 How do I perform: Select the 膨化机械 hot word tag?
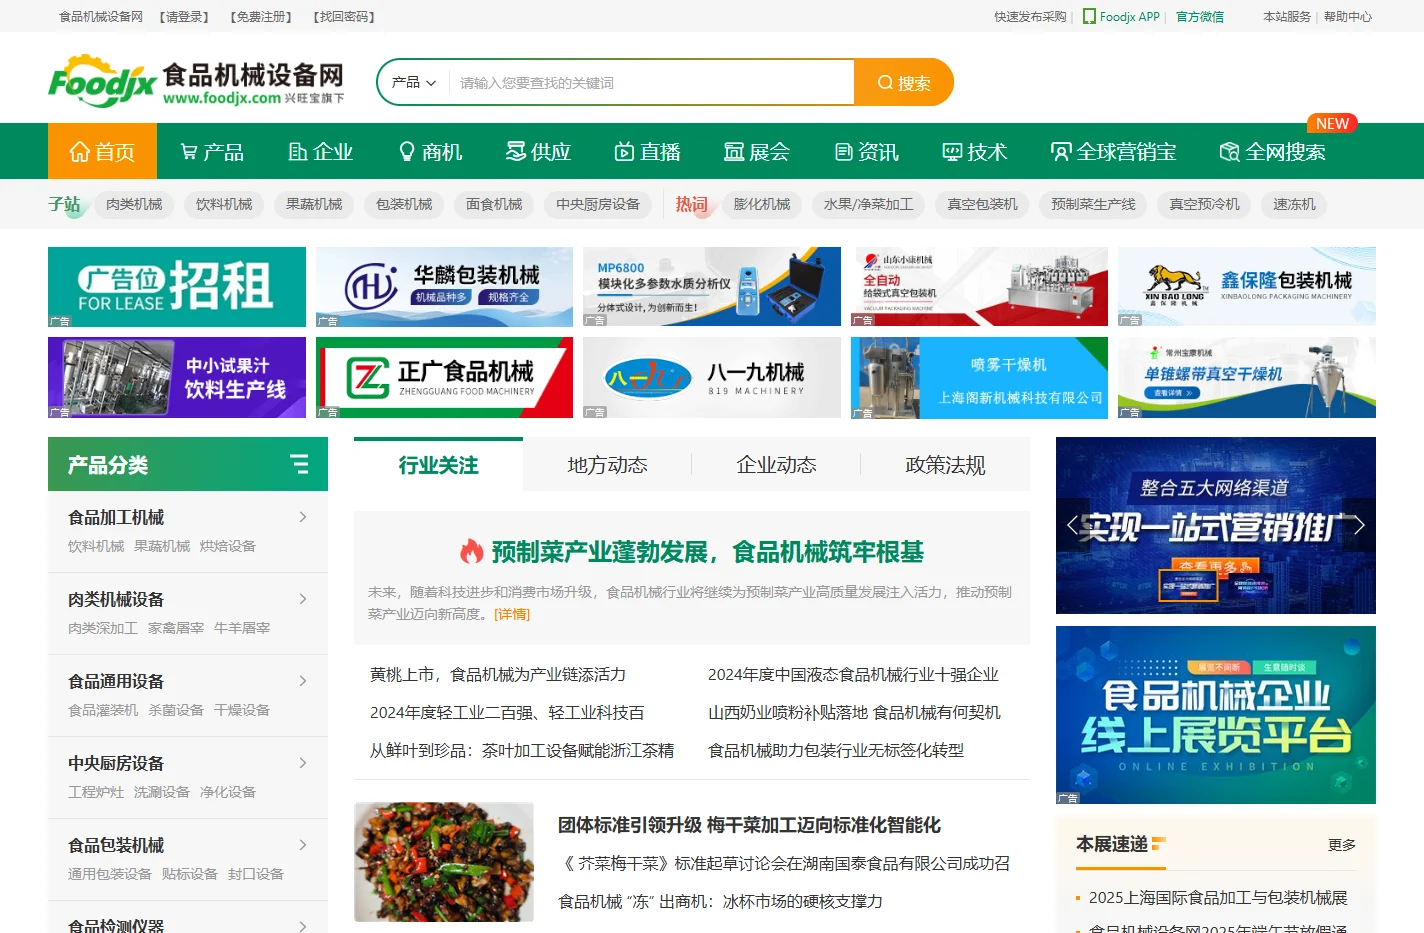[762, 204]
